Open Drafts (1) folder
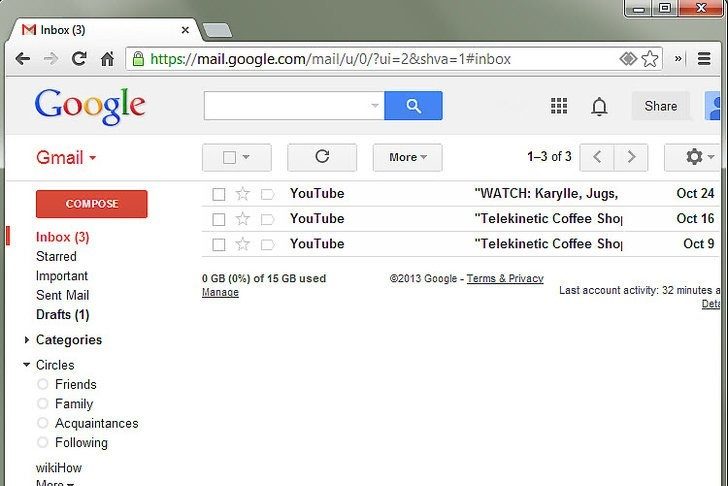The height and width of the screenshot is (486, 728). 62,315
